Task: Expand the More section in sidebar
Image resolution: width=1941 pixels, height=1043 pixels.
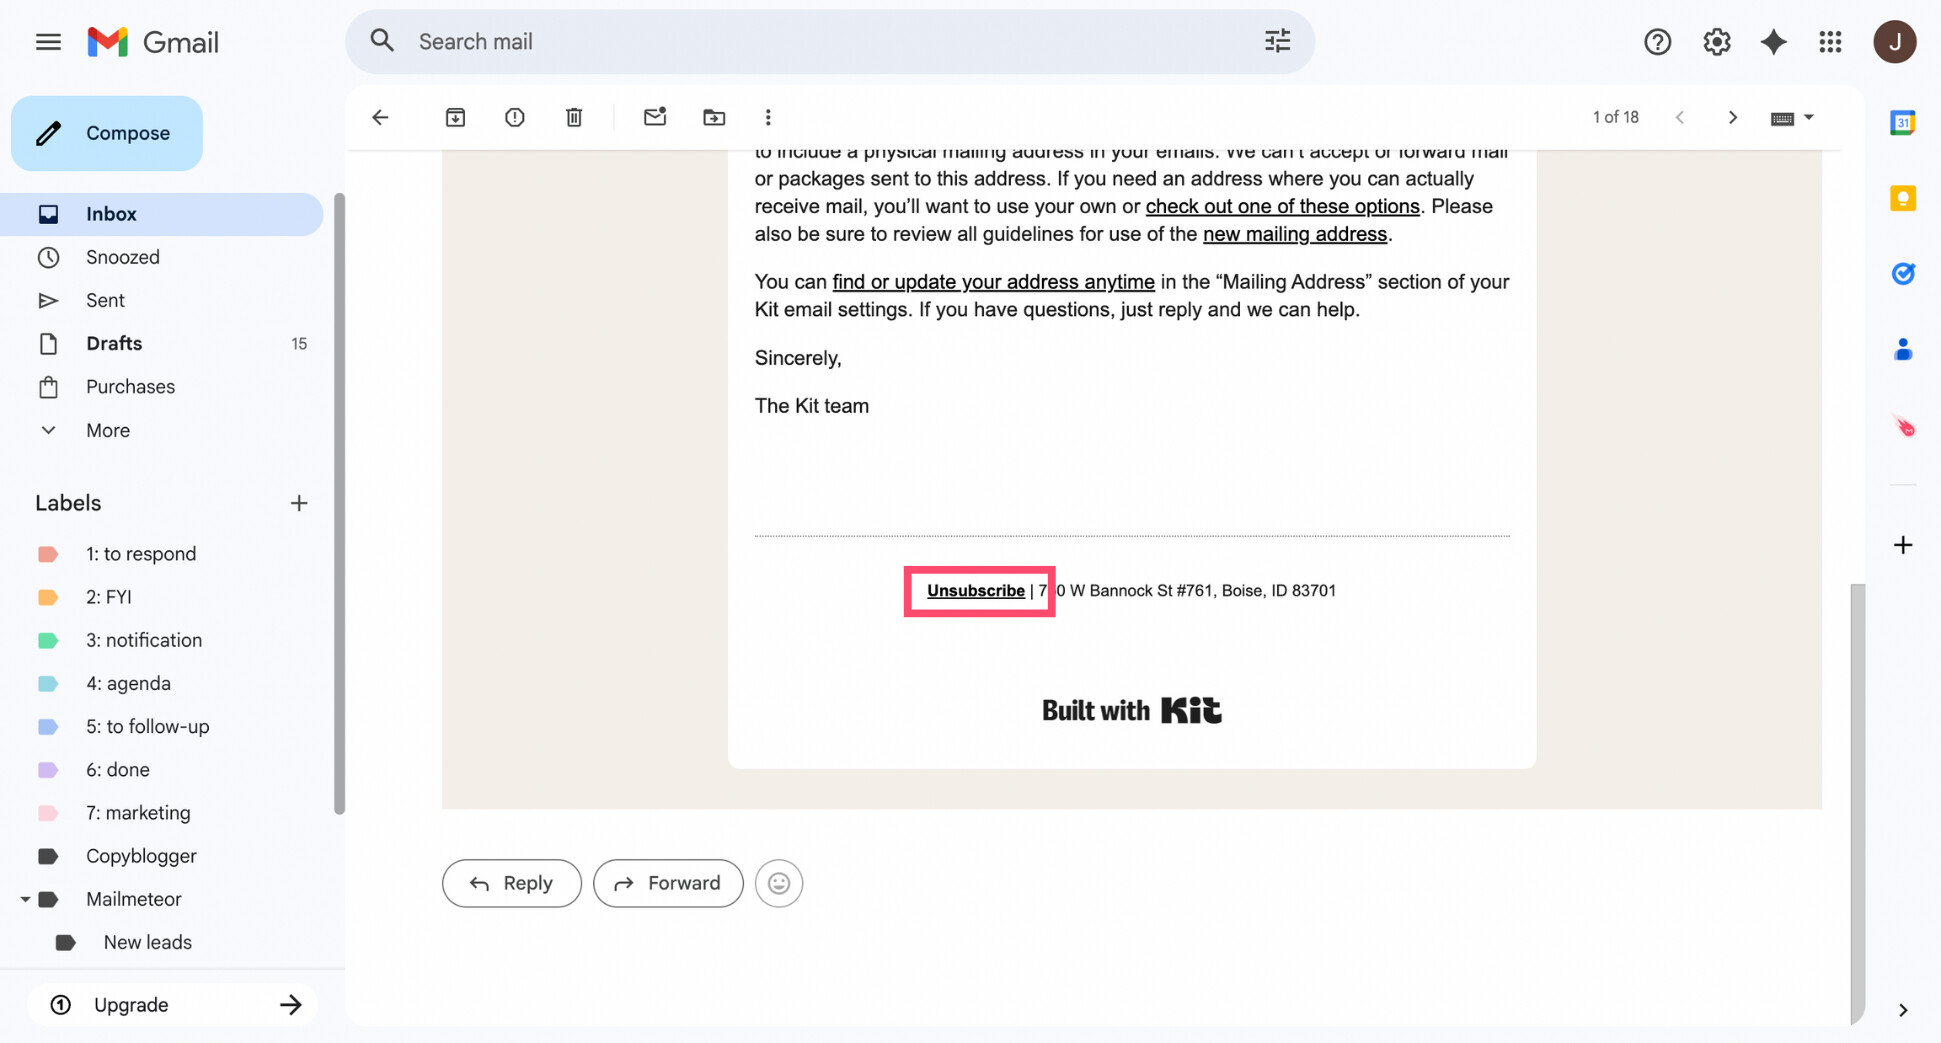Action: 106,430
